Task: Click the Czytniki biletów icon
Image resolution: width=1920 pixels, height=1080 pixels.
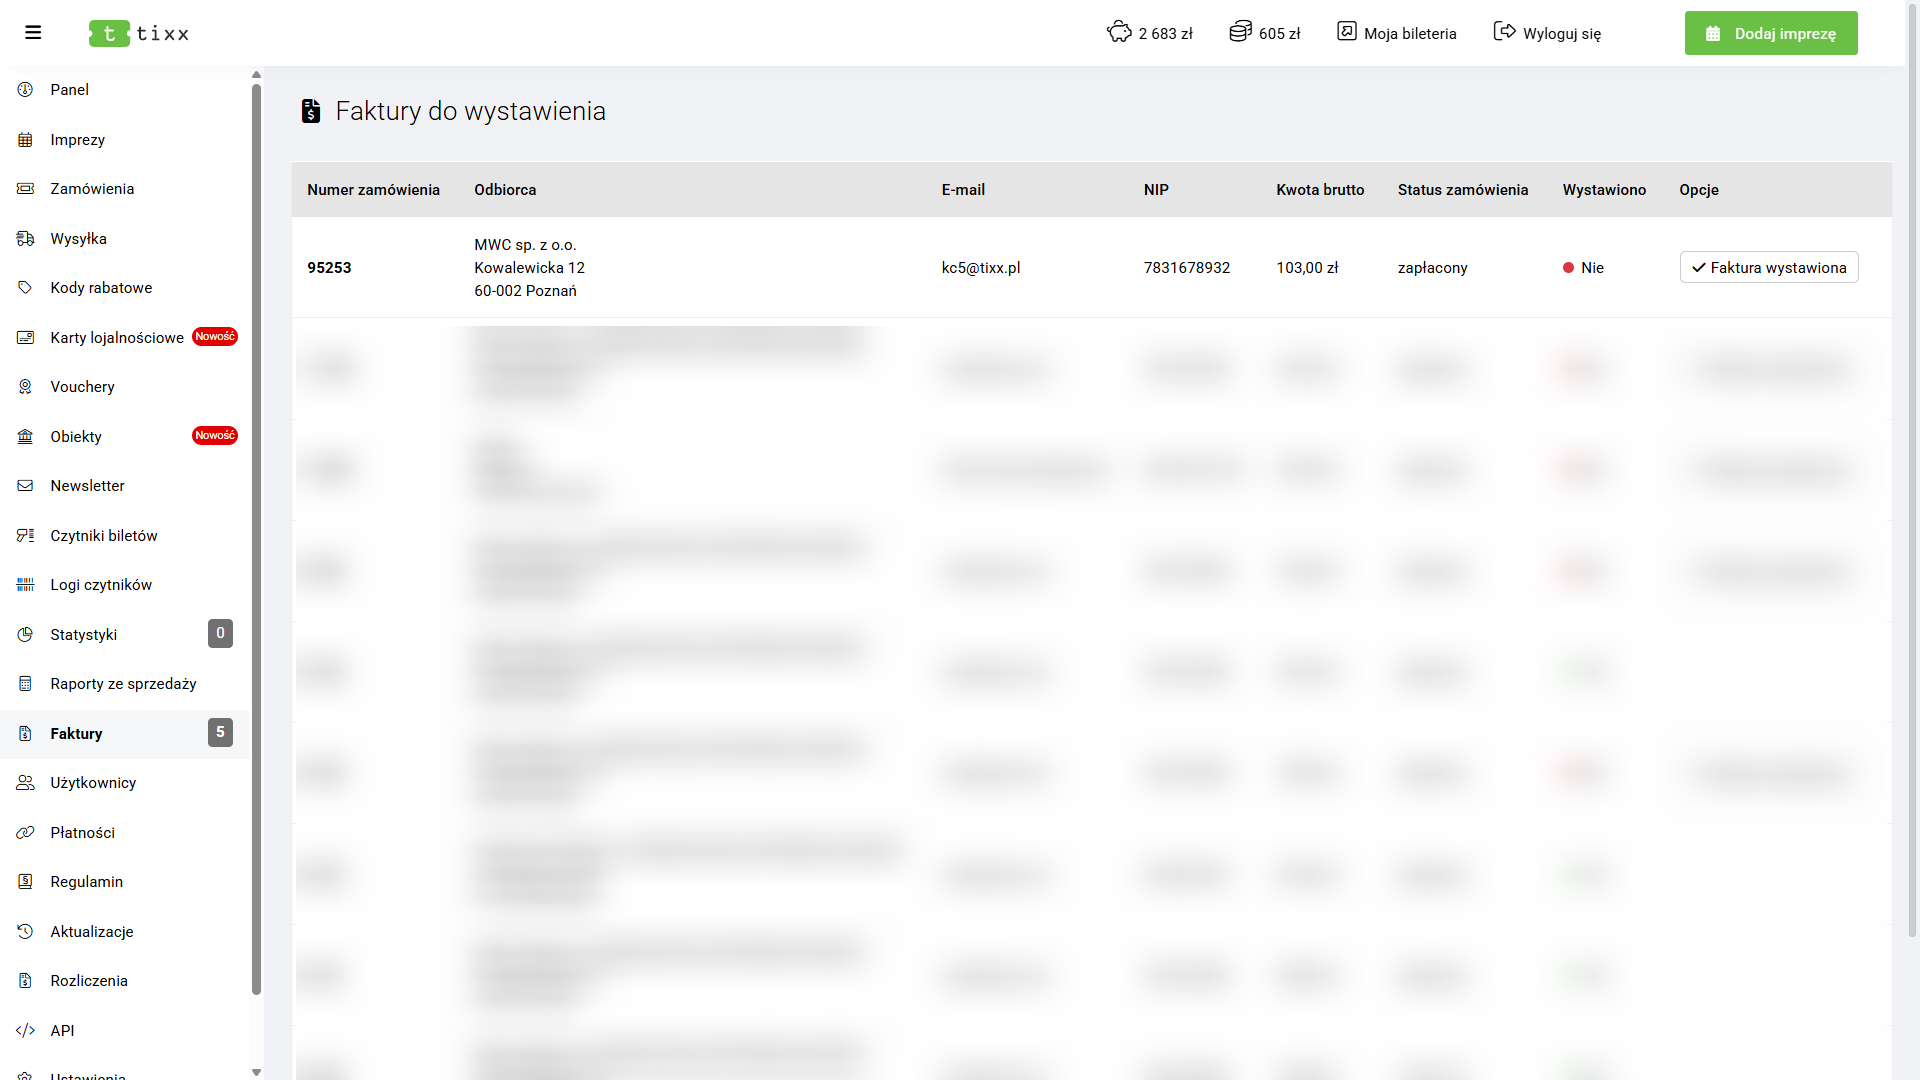Action: tap(25, 536)
